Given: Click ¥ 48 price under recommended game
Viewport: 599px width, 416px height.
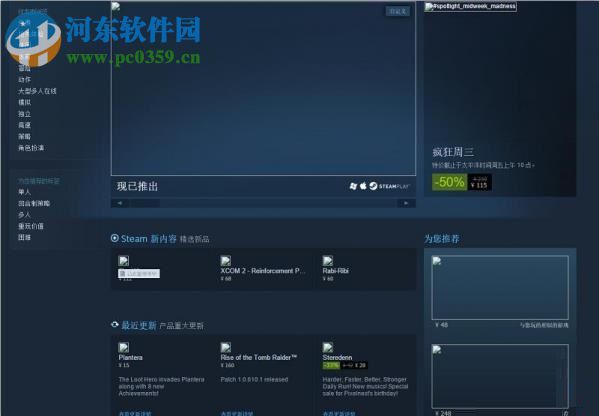Looking at the screenshot, I should tap(442, 325).
